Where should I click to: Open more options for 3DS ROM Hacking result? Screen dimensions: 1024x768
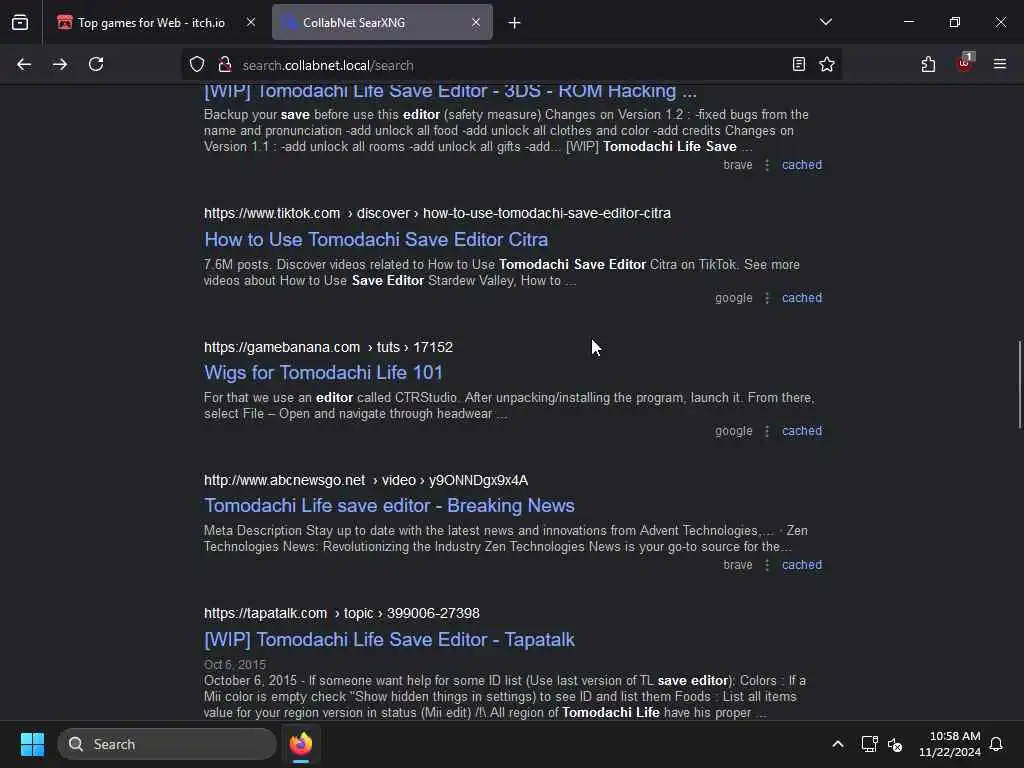pos(767,165)
